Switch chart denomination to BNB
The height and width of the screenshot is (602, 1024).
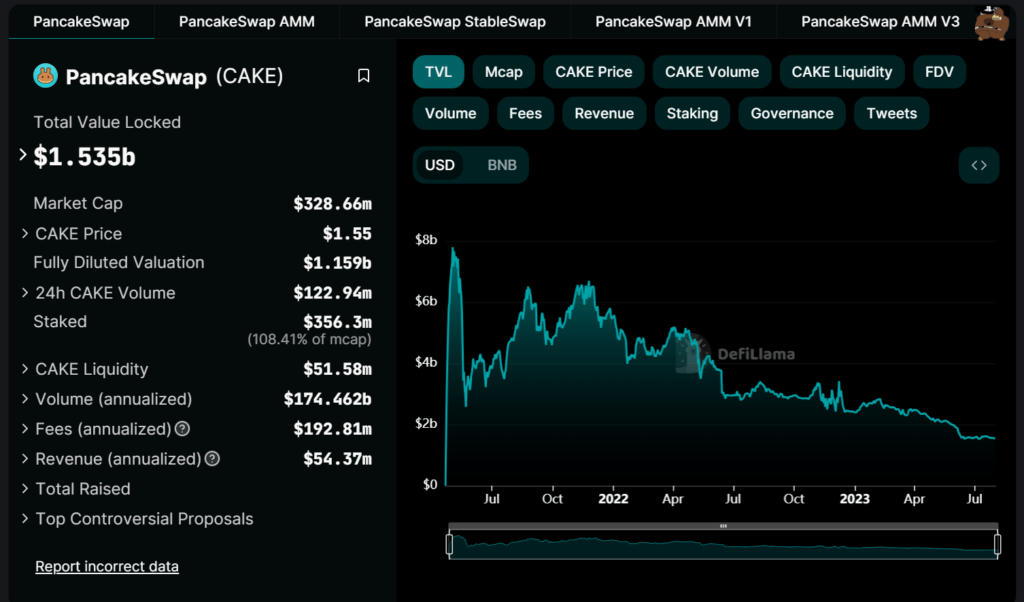pos(502,165)
